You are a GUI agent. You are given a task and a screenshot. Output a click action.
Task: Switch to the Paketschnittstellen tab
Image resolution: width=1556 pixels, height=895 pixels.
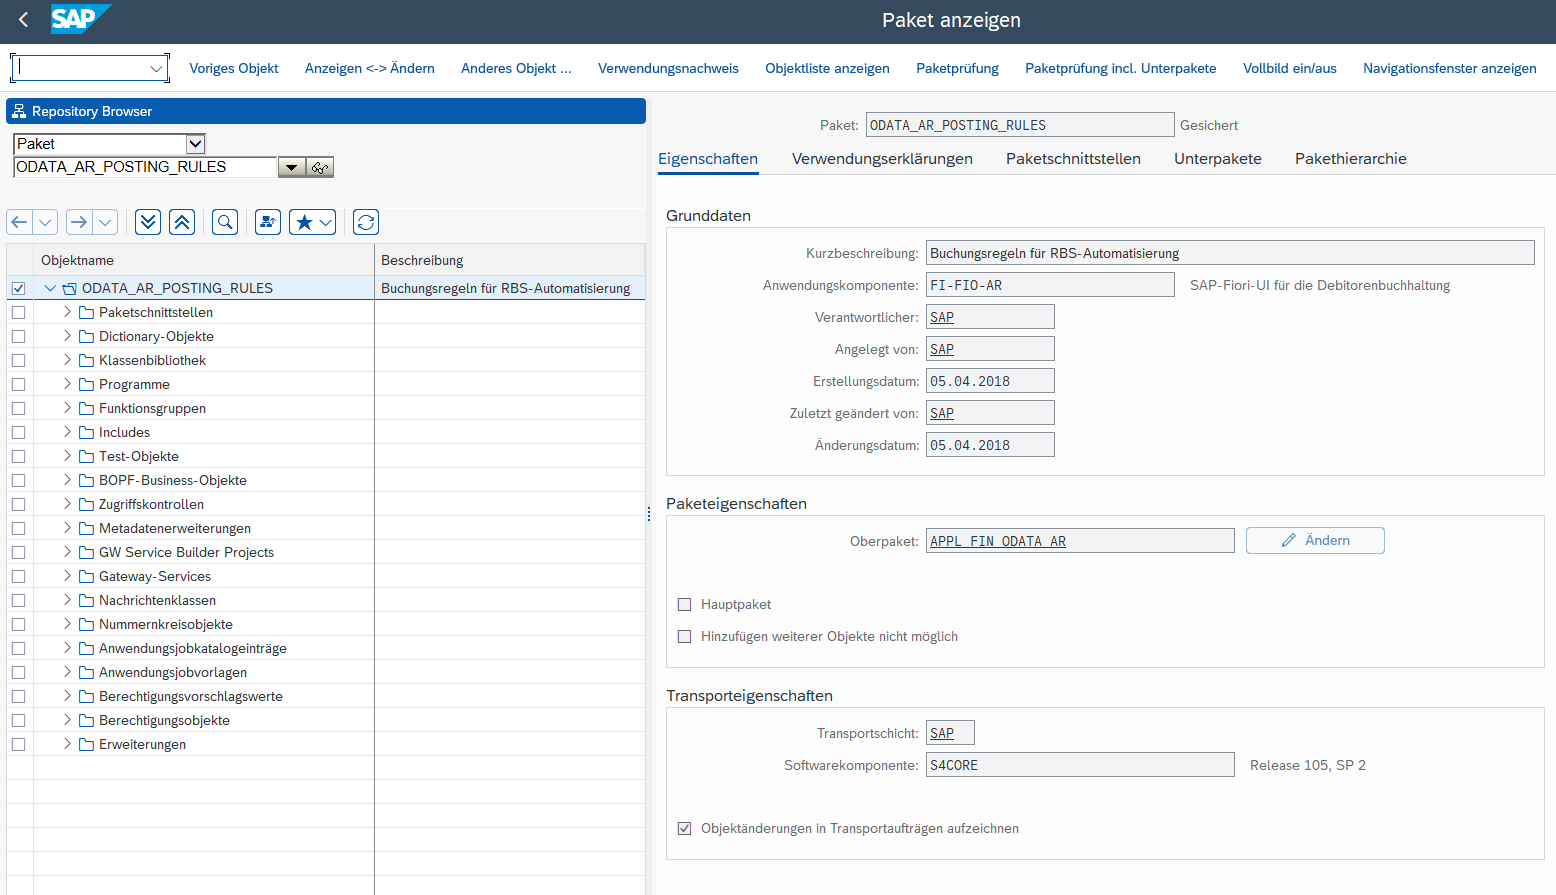(1073, 159)
